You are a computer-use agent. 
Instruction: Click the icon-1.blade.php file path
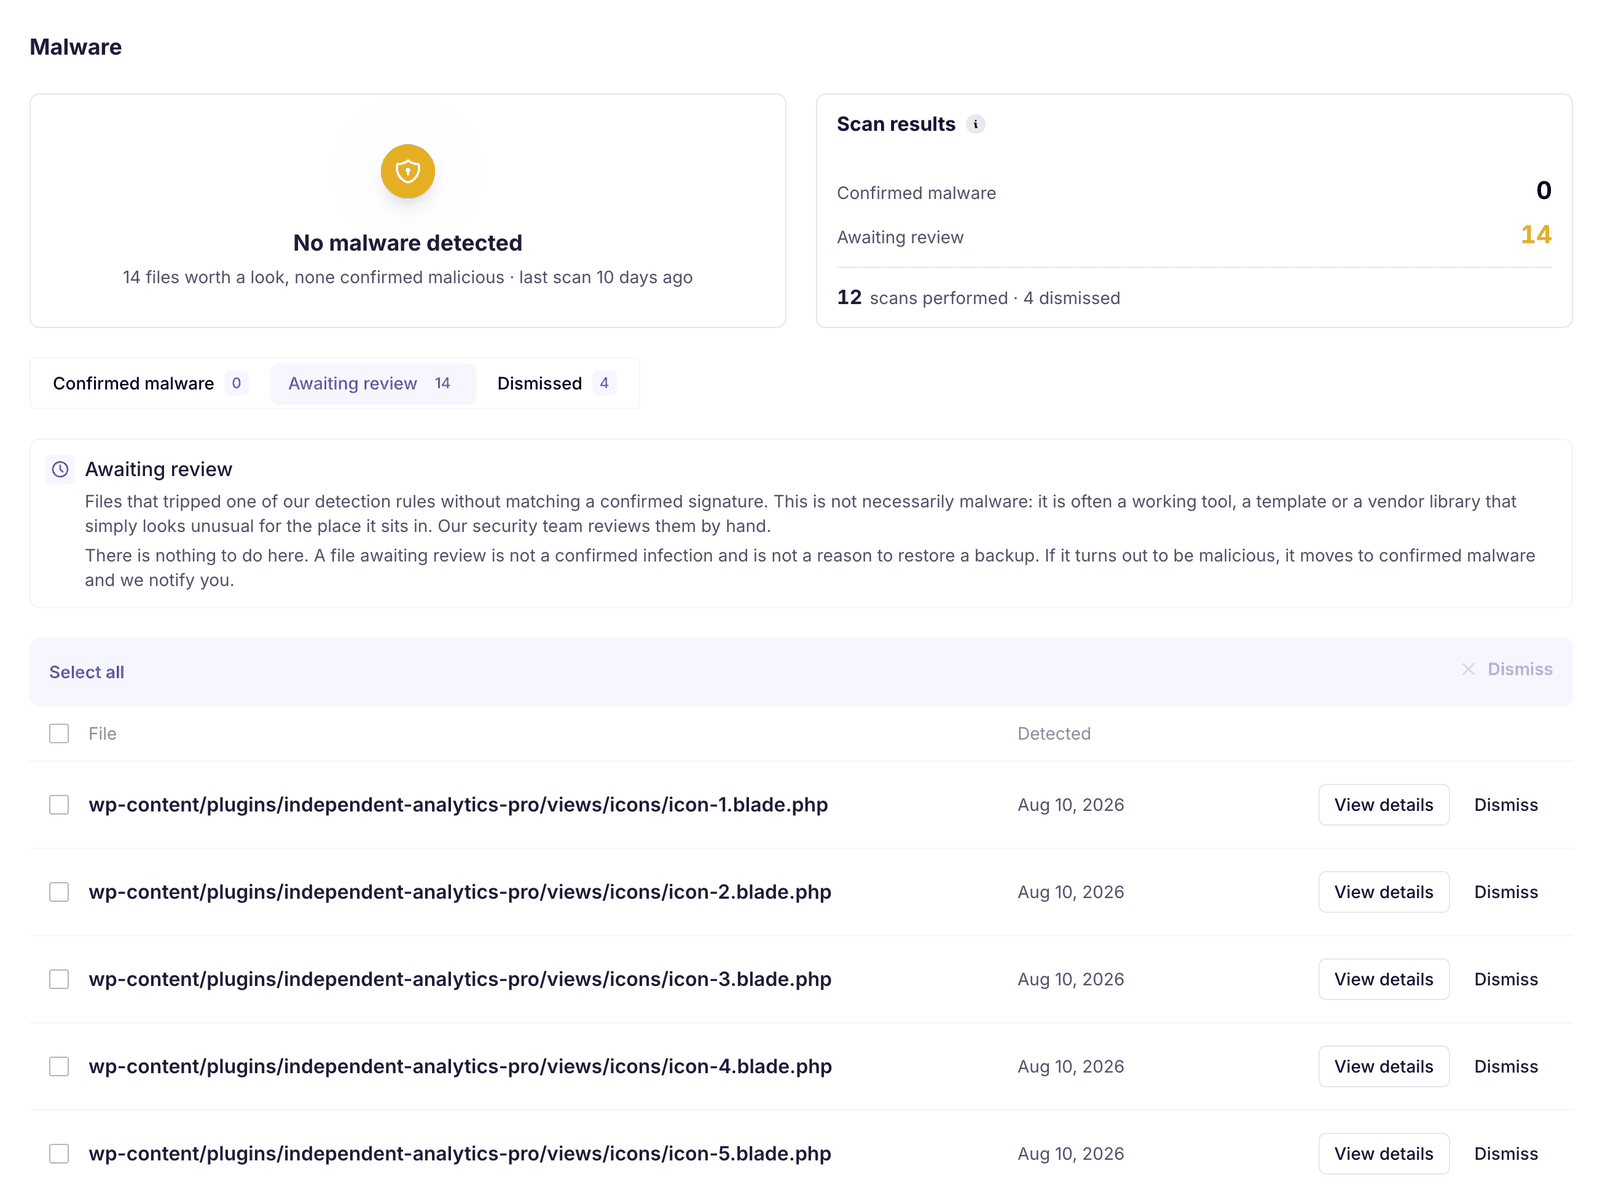pyautogui.click(x=458, y=805)
